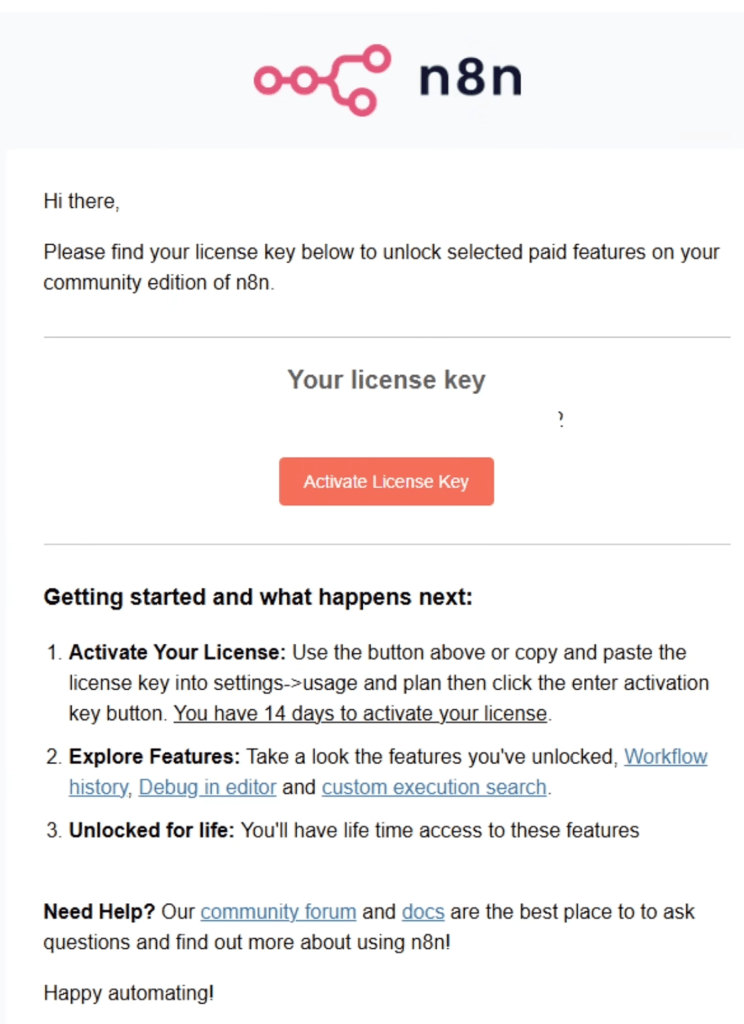Visit the community forum link

[x=278, y=912]
